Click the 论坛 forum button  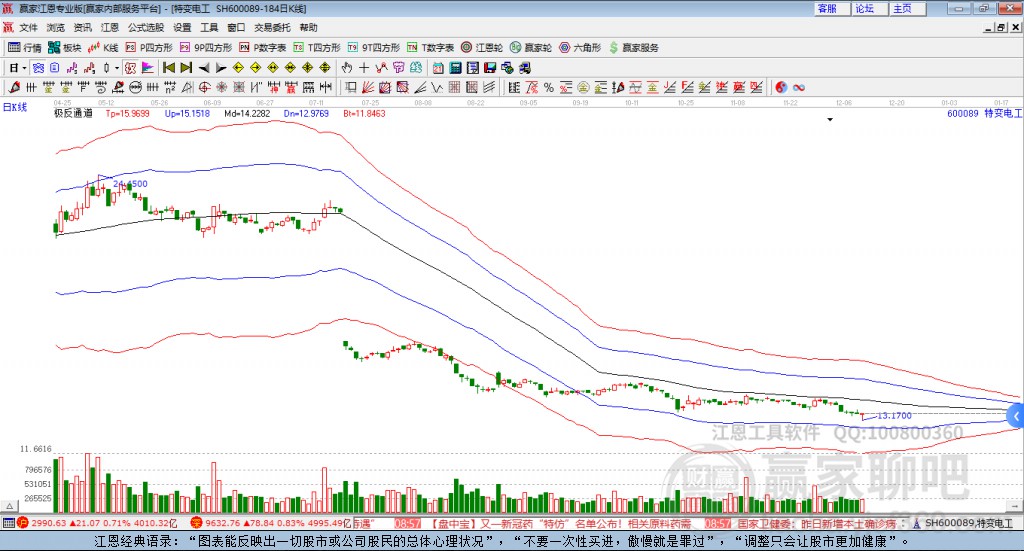pos(865,8)
